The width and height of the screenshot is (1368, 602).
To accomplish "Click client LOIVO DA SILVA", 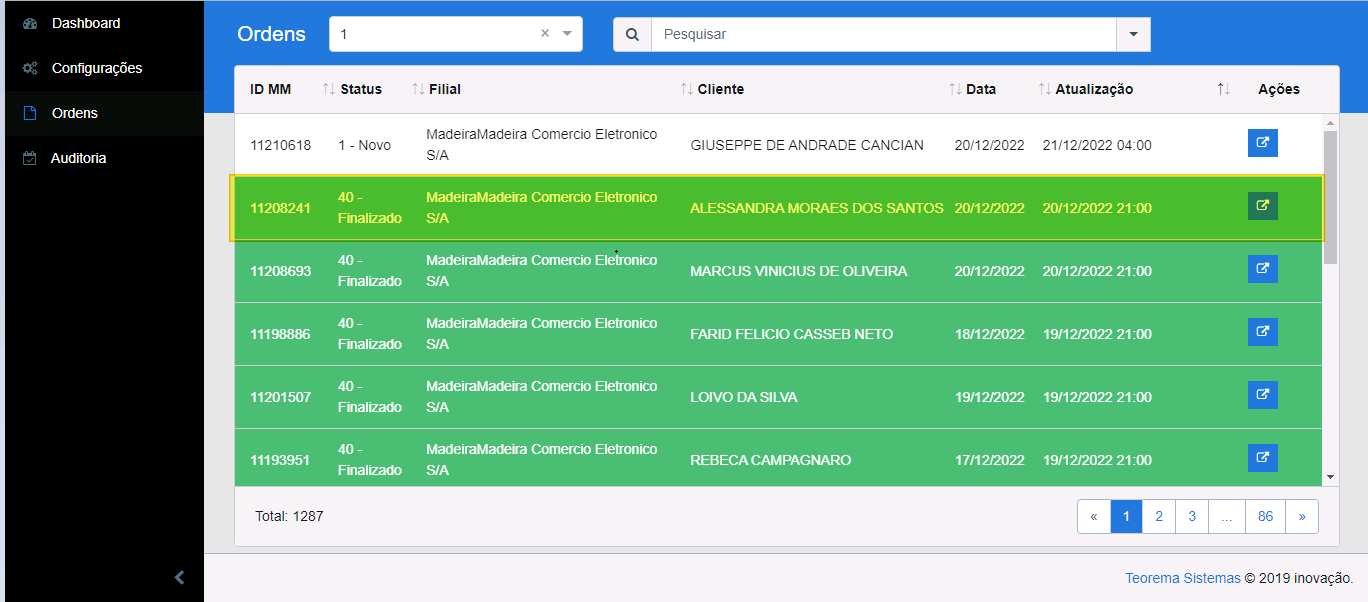I will point(744,397).
